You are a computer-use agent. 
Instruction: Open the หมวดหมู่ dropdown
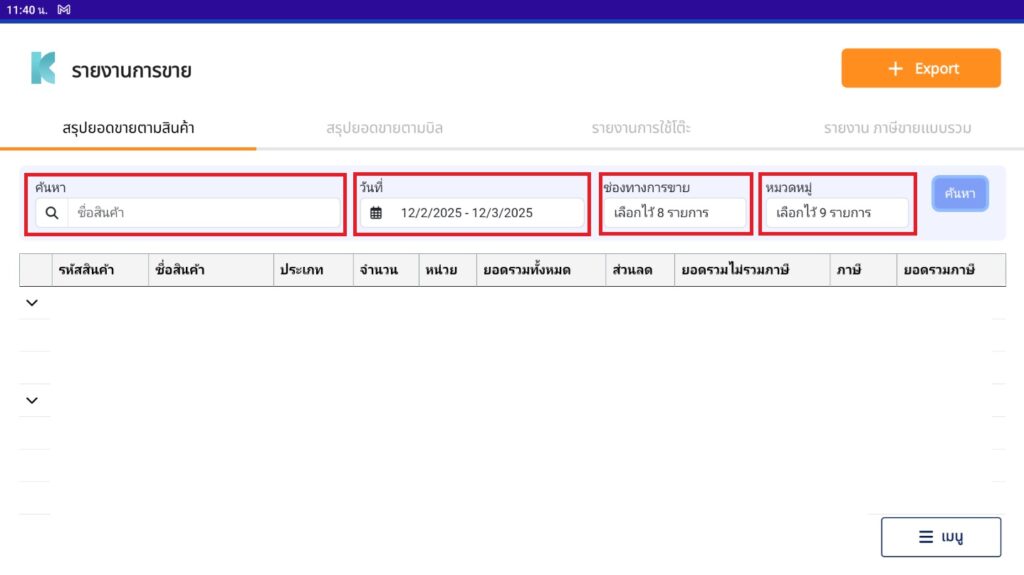click(x=836, y=213)
